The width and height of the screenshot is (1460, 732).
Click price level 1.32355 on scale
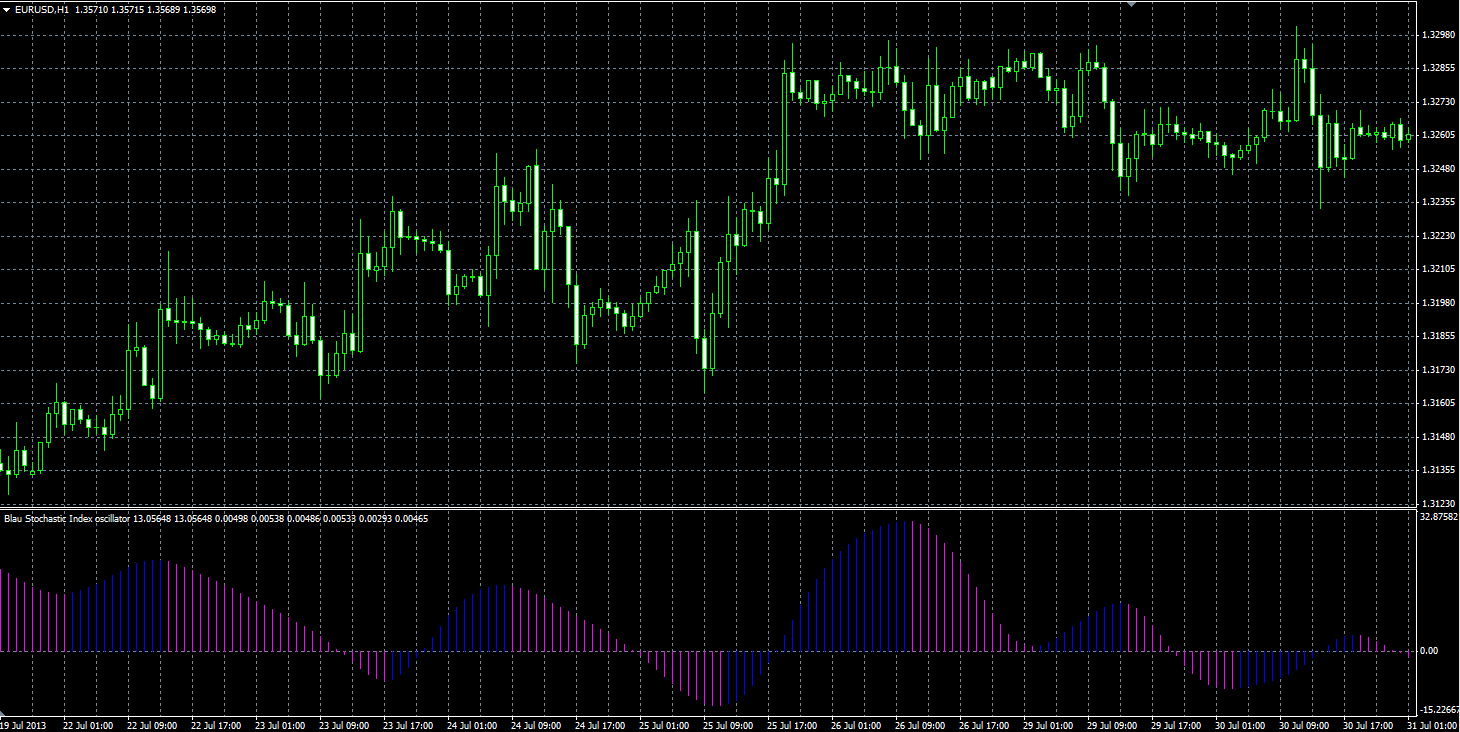tap(1437, 202)
